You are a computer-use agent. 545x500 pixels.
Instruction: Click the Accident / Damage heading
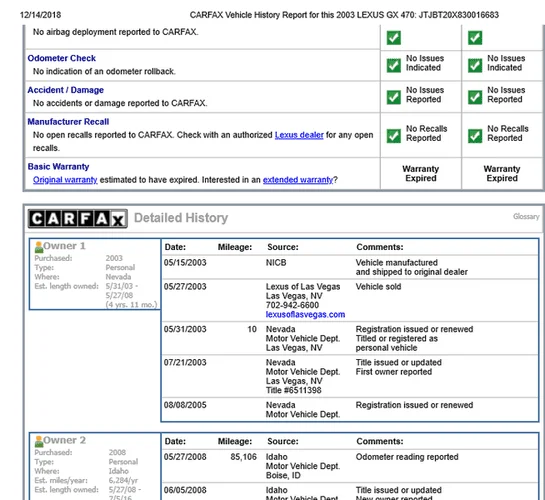pyautogui.click(x=65, y=90)
